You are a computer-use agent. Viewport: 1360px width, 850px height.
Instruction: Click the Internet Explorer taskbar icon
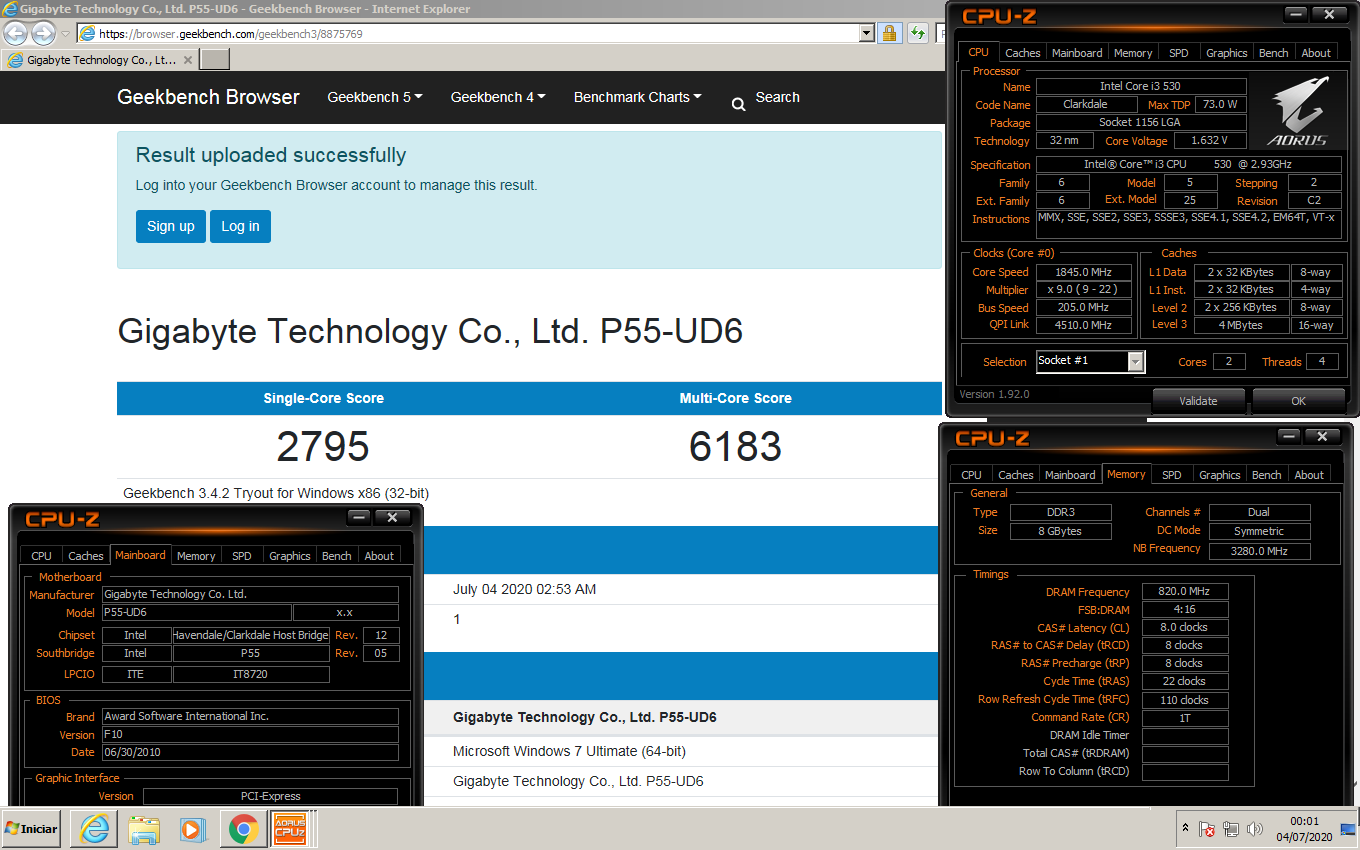pos(95,829)
